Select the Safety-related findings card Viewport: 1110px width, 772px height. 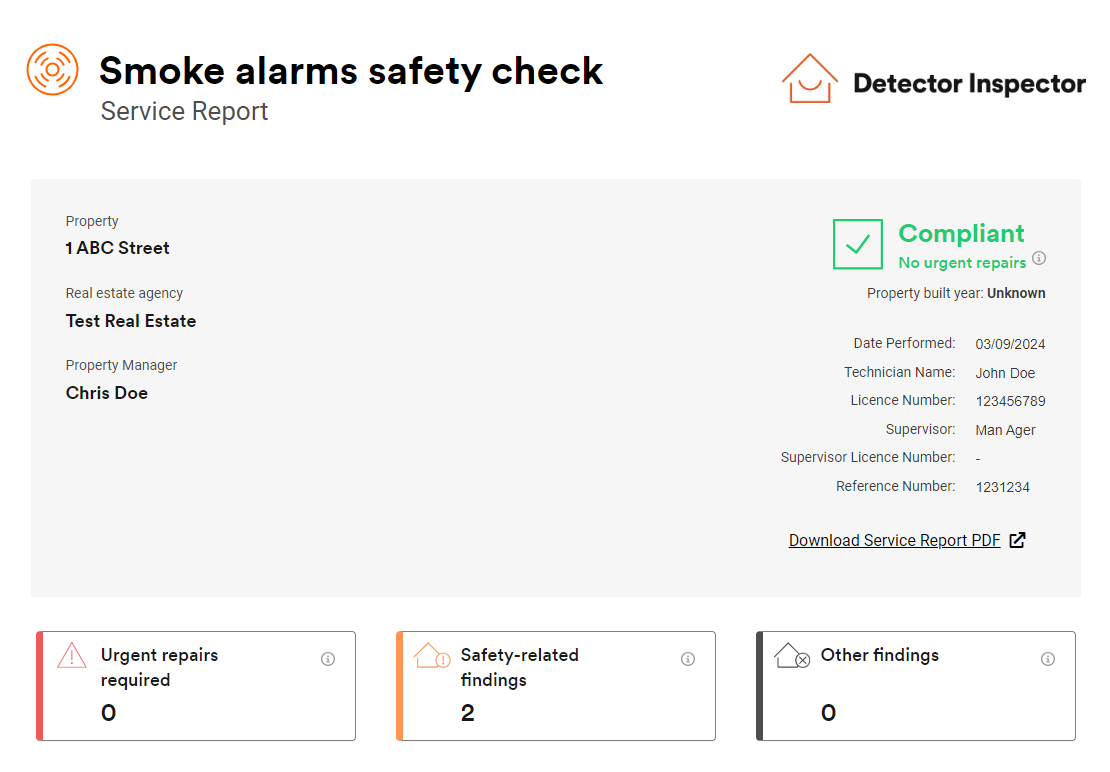pos(556,686)
